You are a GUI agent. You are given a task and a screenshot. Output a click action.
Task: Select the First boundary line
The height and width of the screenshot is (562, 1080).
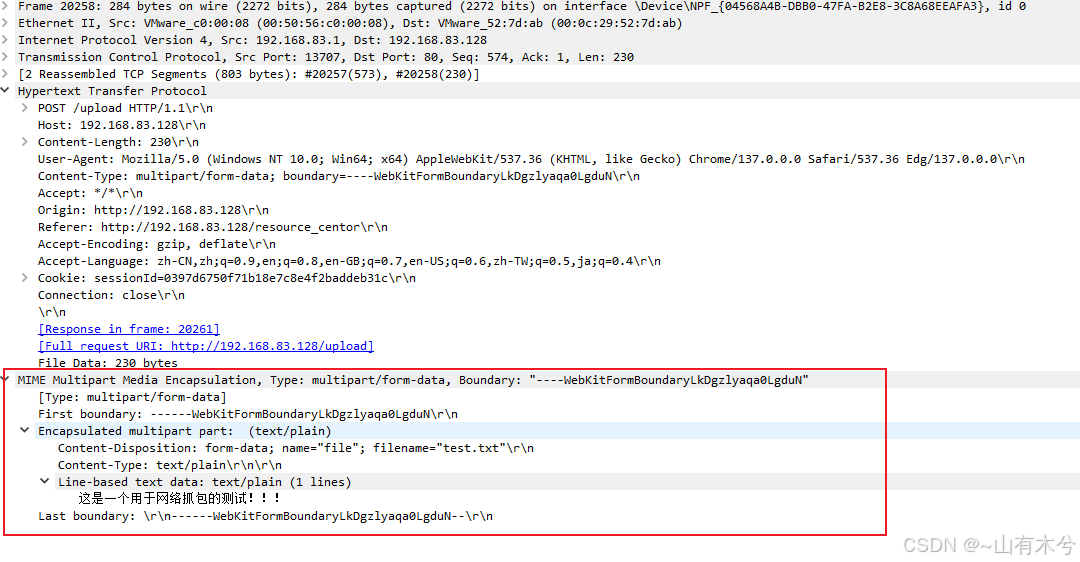click(x=248, y=414)
